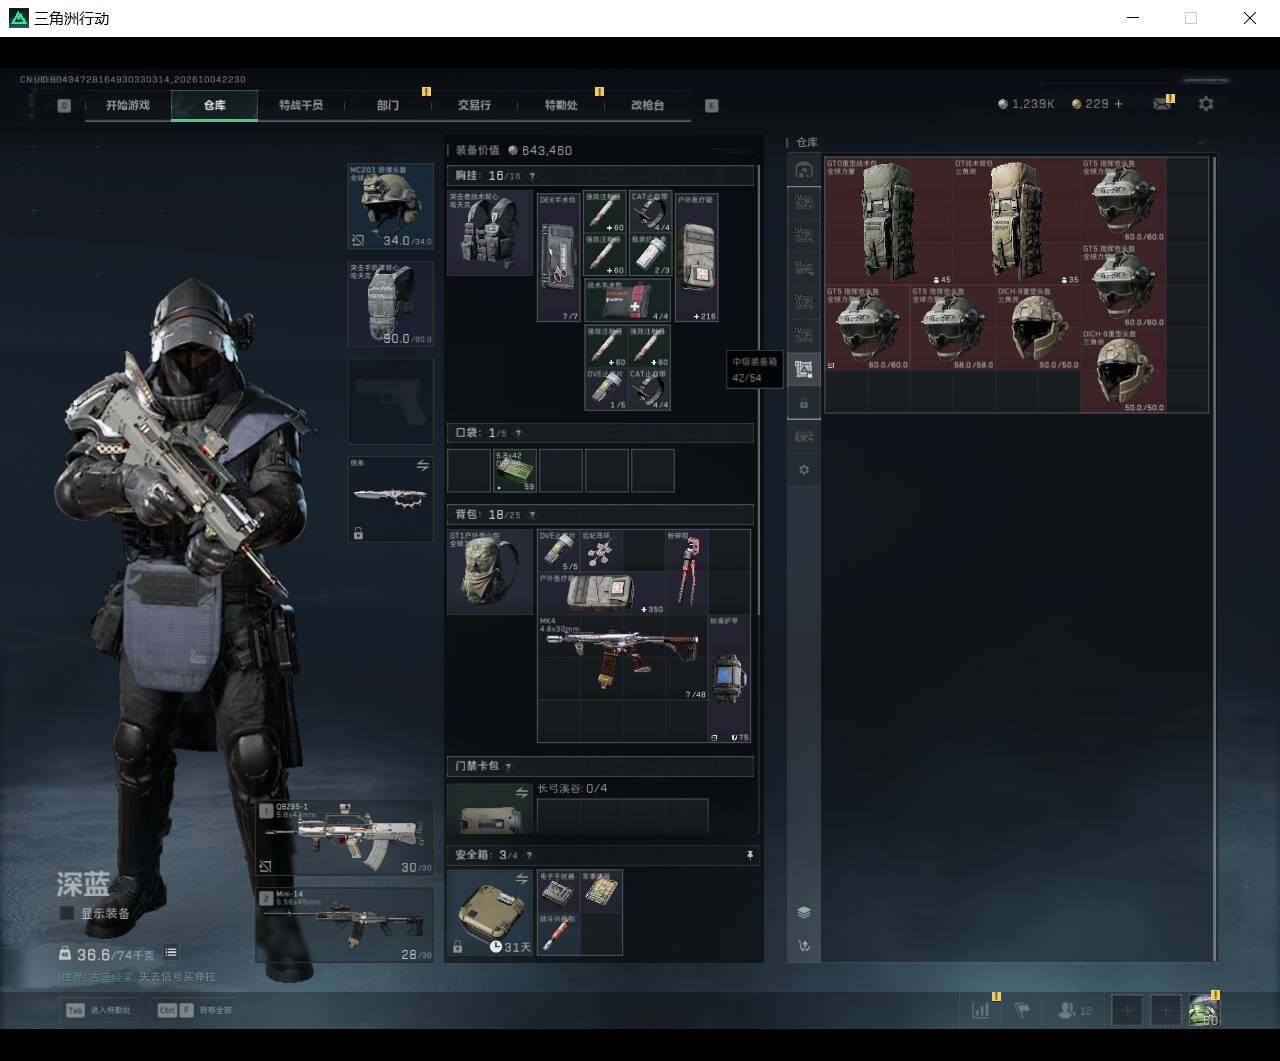
Task: Go to the 交易行 tab
Action: [474, 105]
